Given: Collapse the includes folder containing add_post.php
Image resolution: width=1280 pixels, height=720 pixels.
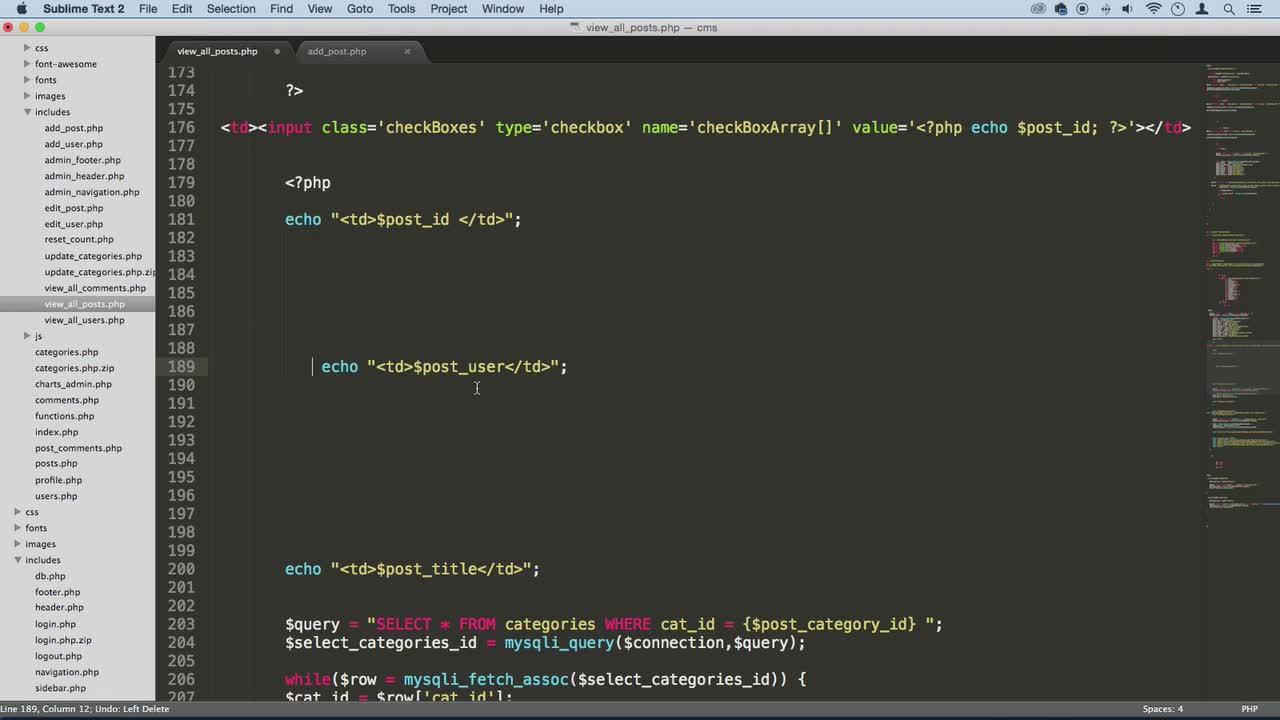Looking at the screenshot, I should click(28, 112).
